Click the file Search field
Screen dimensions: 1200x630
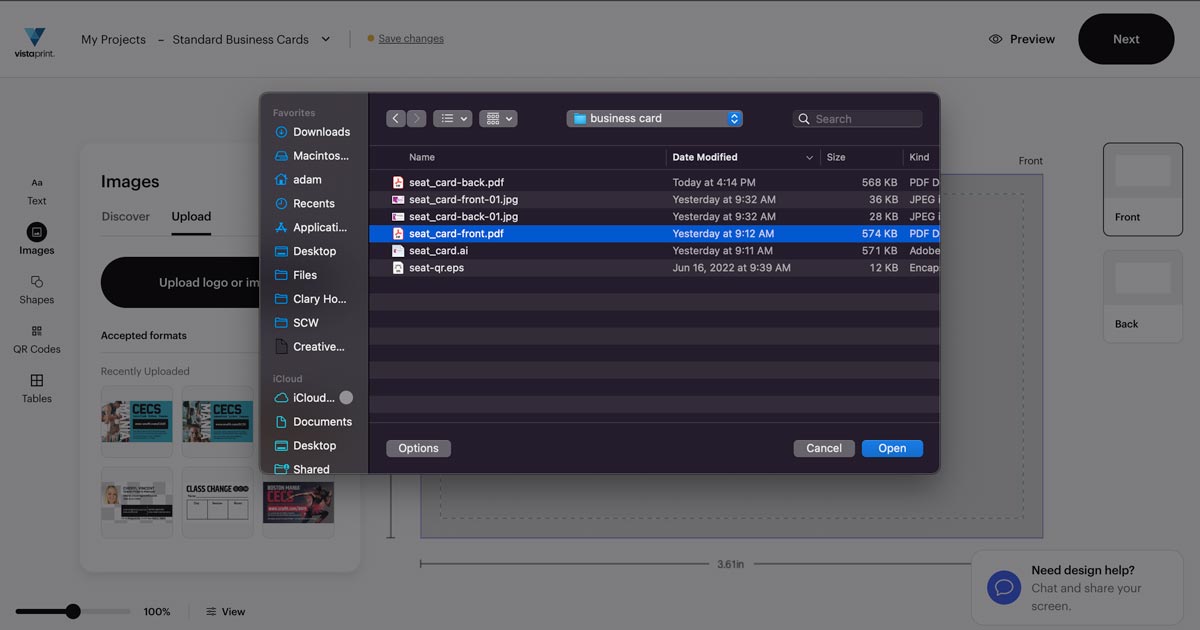click(866, 119)
